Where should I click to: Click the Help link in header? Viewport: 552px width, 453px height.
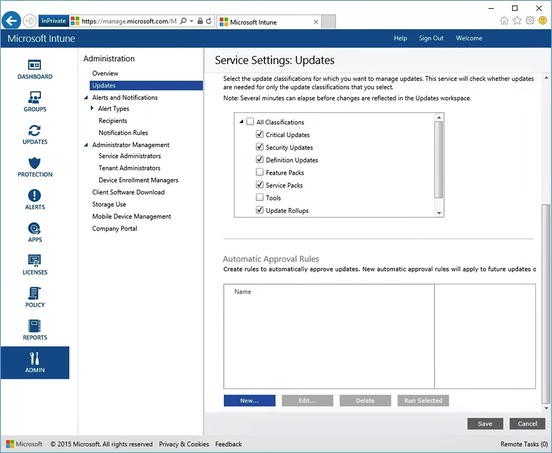pyautogui.click(x=400, y=38)
